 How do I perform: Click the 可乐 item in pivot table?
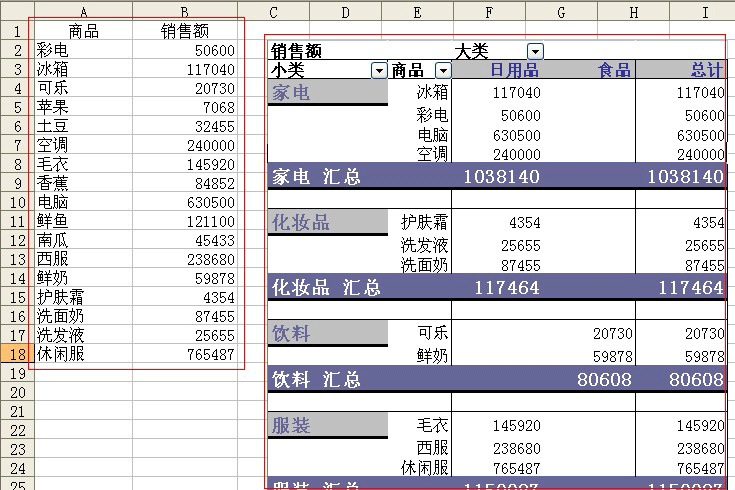[x=433, y=333]
